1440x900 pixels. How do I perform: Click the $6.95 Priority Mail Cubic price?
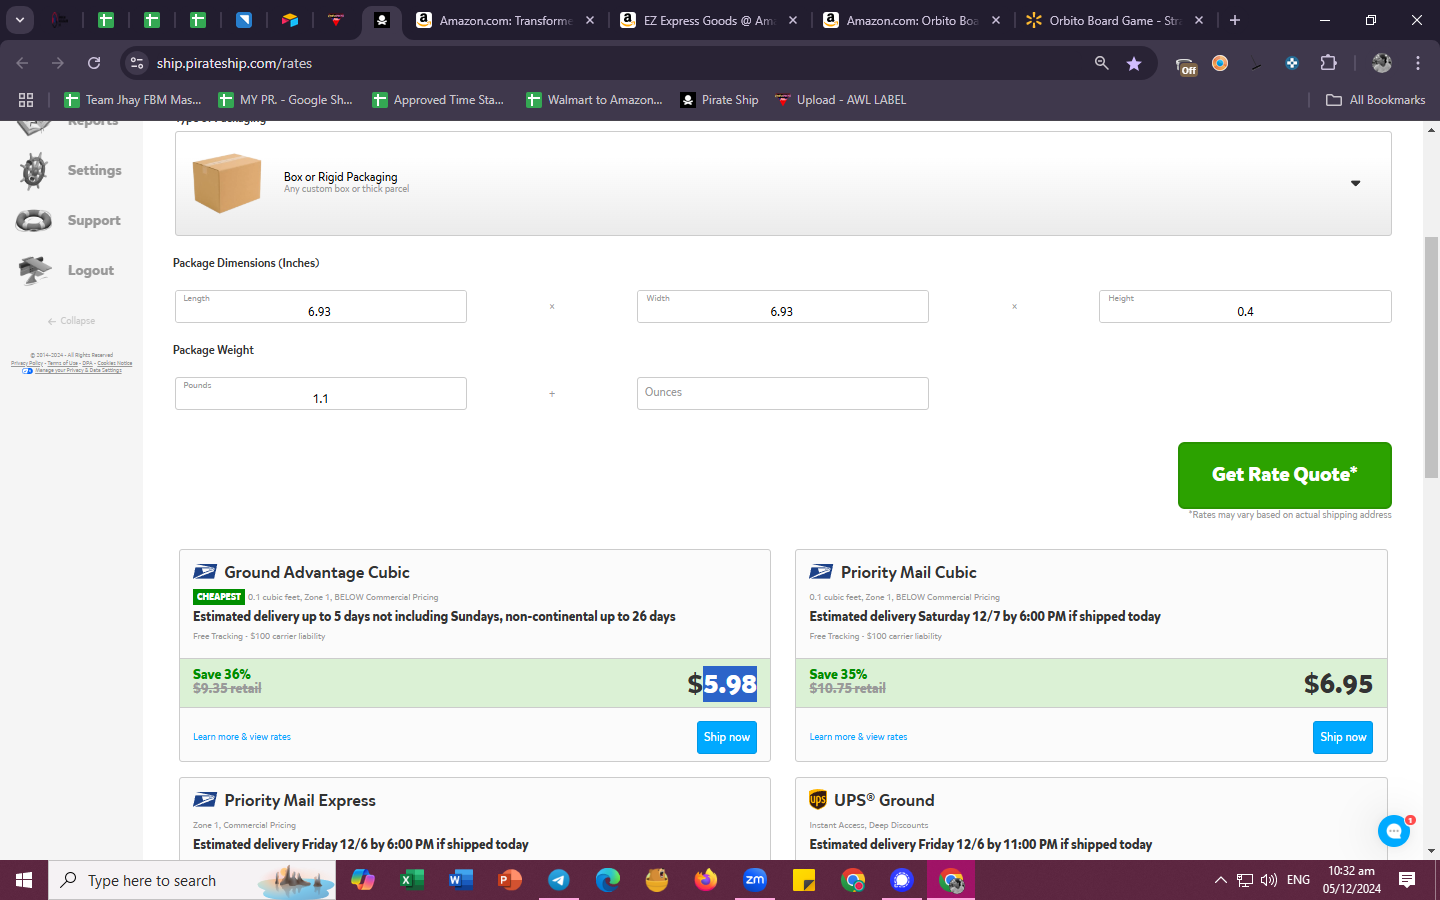pos(1338,684)
